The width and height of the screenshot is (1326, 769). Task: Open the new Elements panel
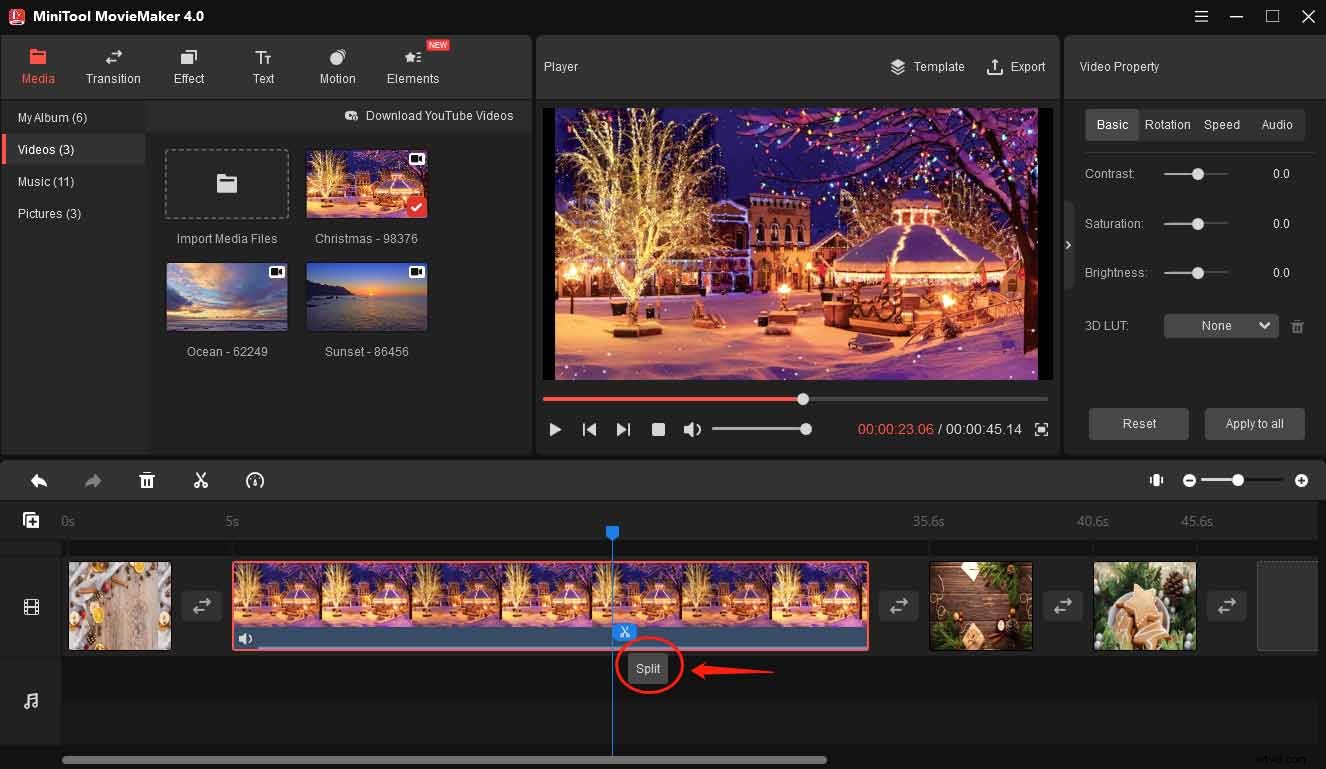click(x=413, y=67)
